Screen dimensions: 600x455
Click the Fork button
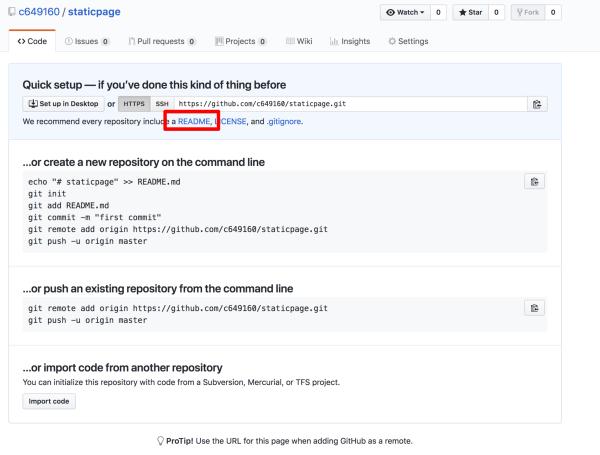528,13
